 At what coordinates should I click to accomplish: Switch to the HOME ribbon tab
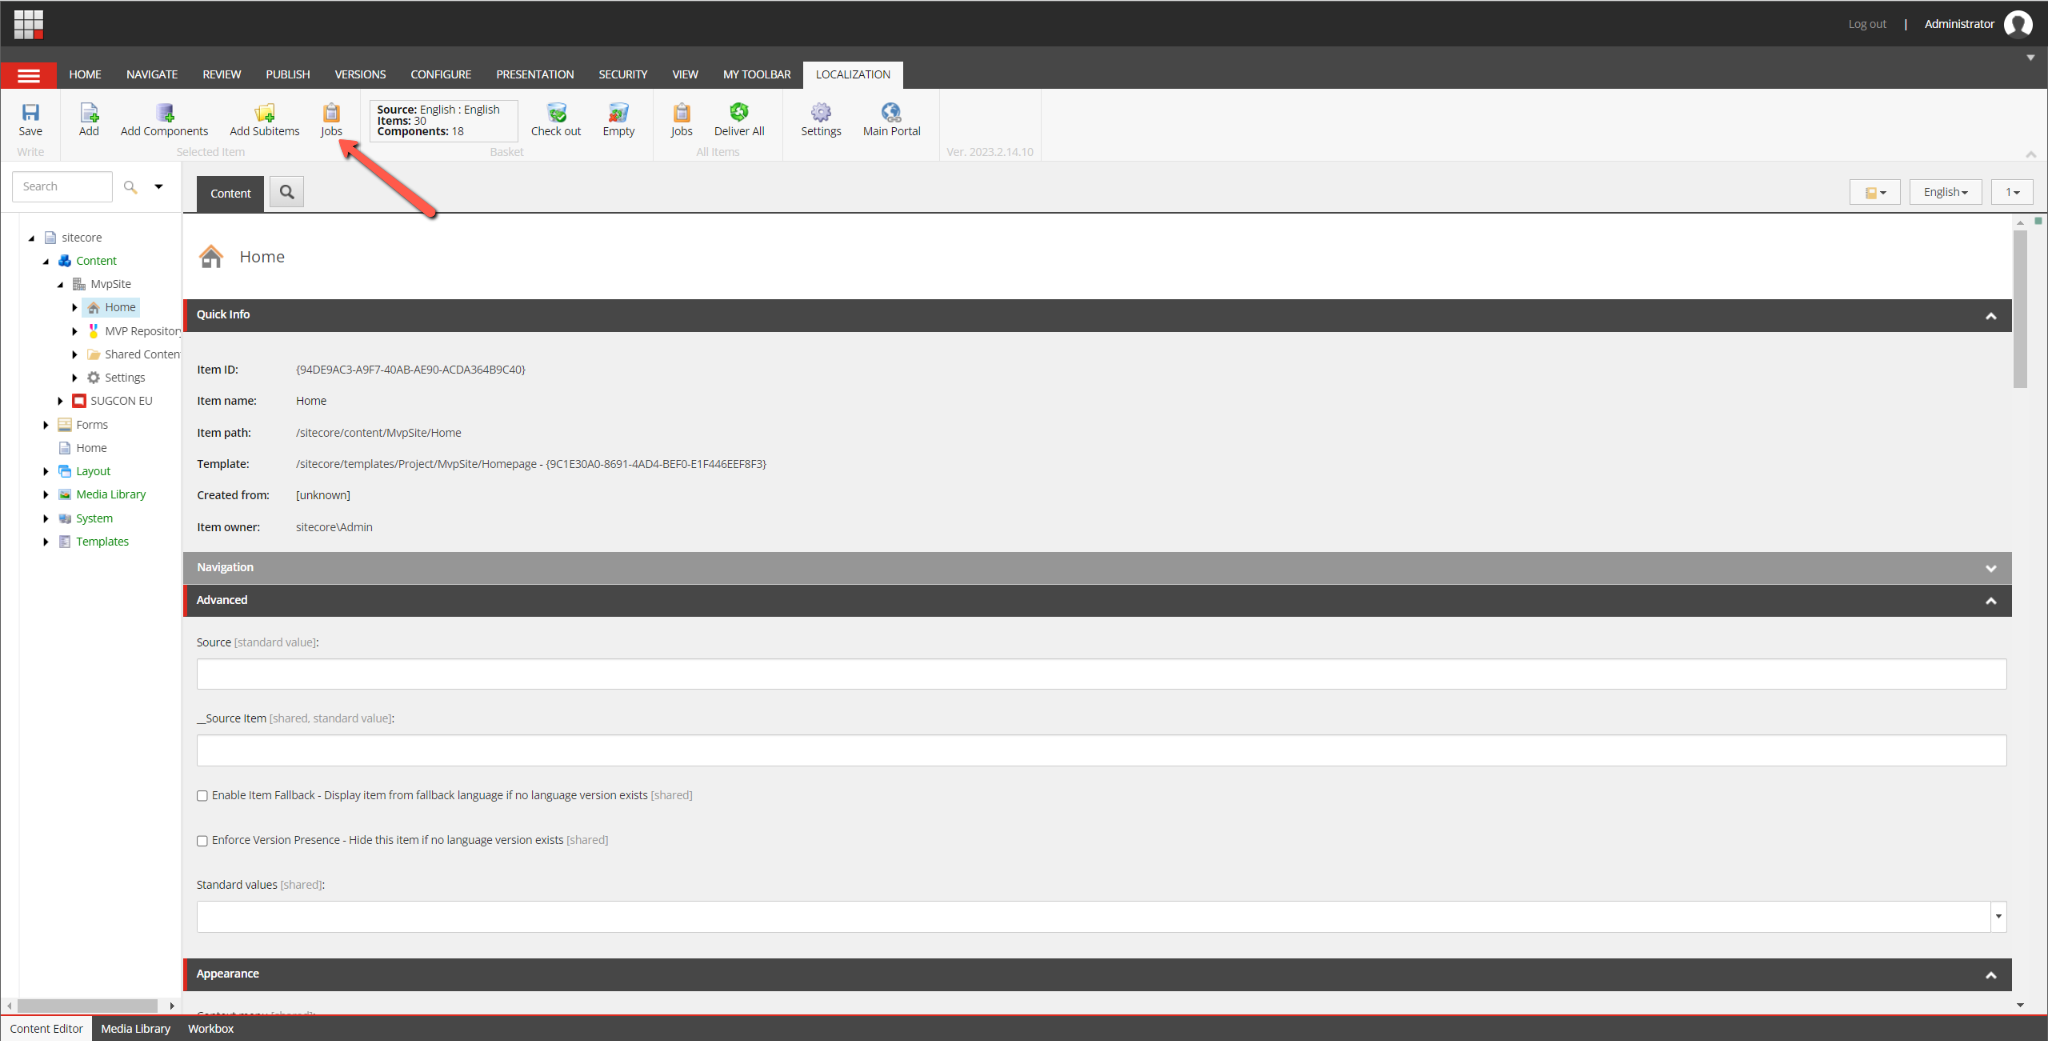85,75
